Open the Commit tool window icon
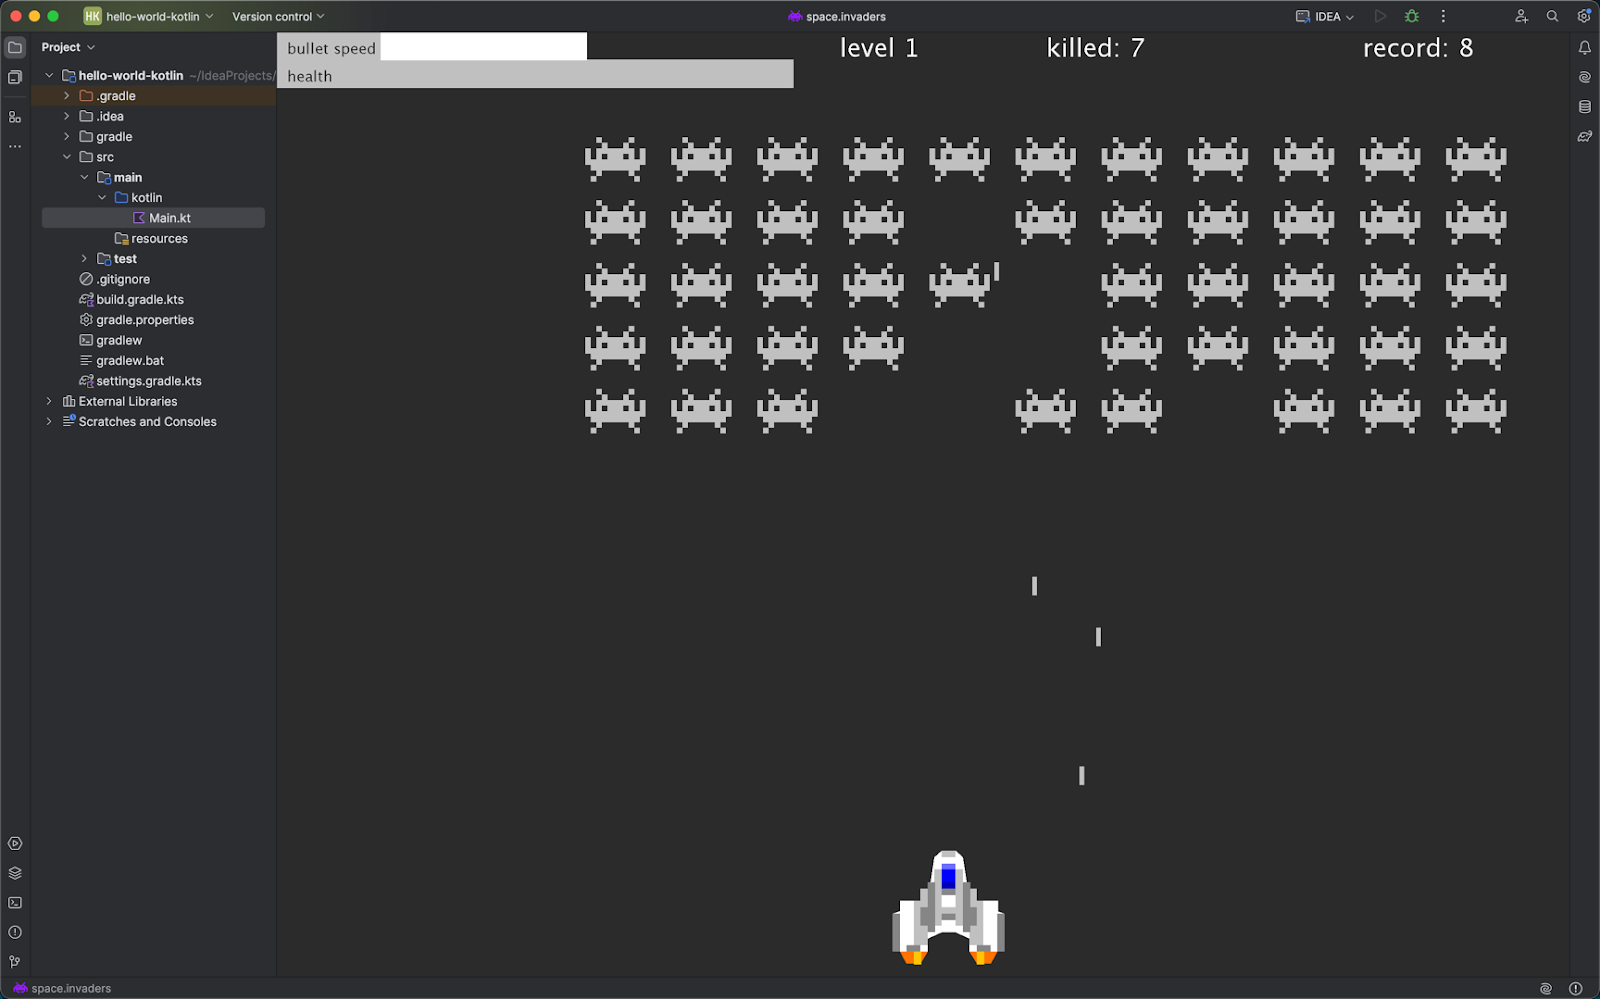The image size is (1600, 999). click(15, 77)
